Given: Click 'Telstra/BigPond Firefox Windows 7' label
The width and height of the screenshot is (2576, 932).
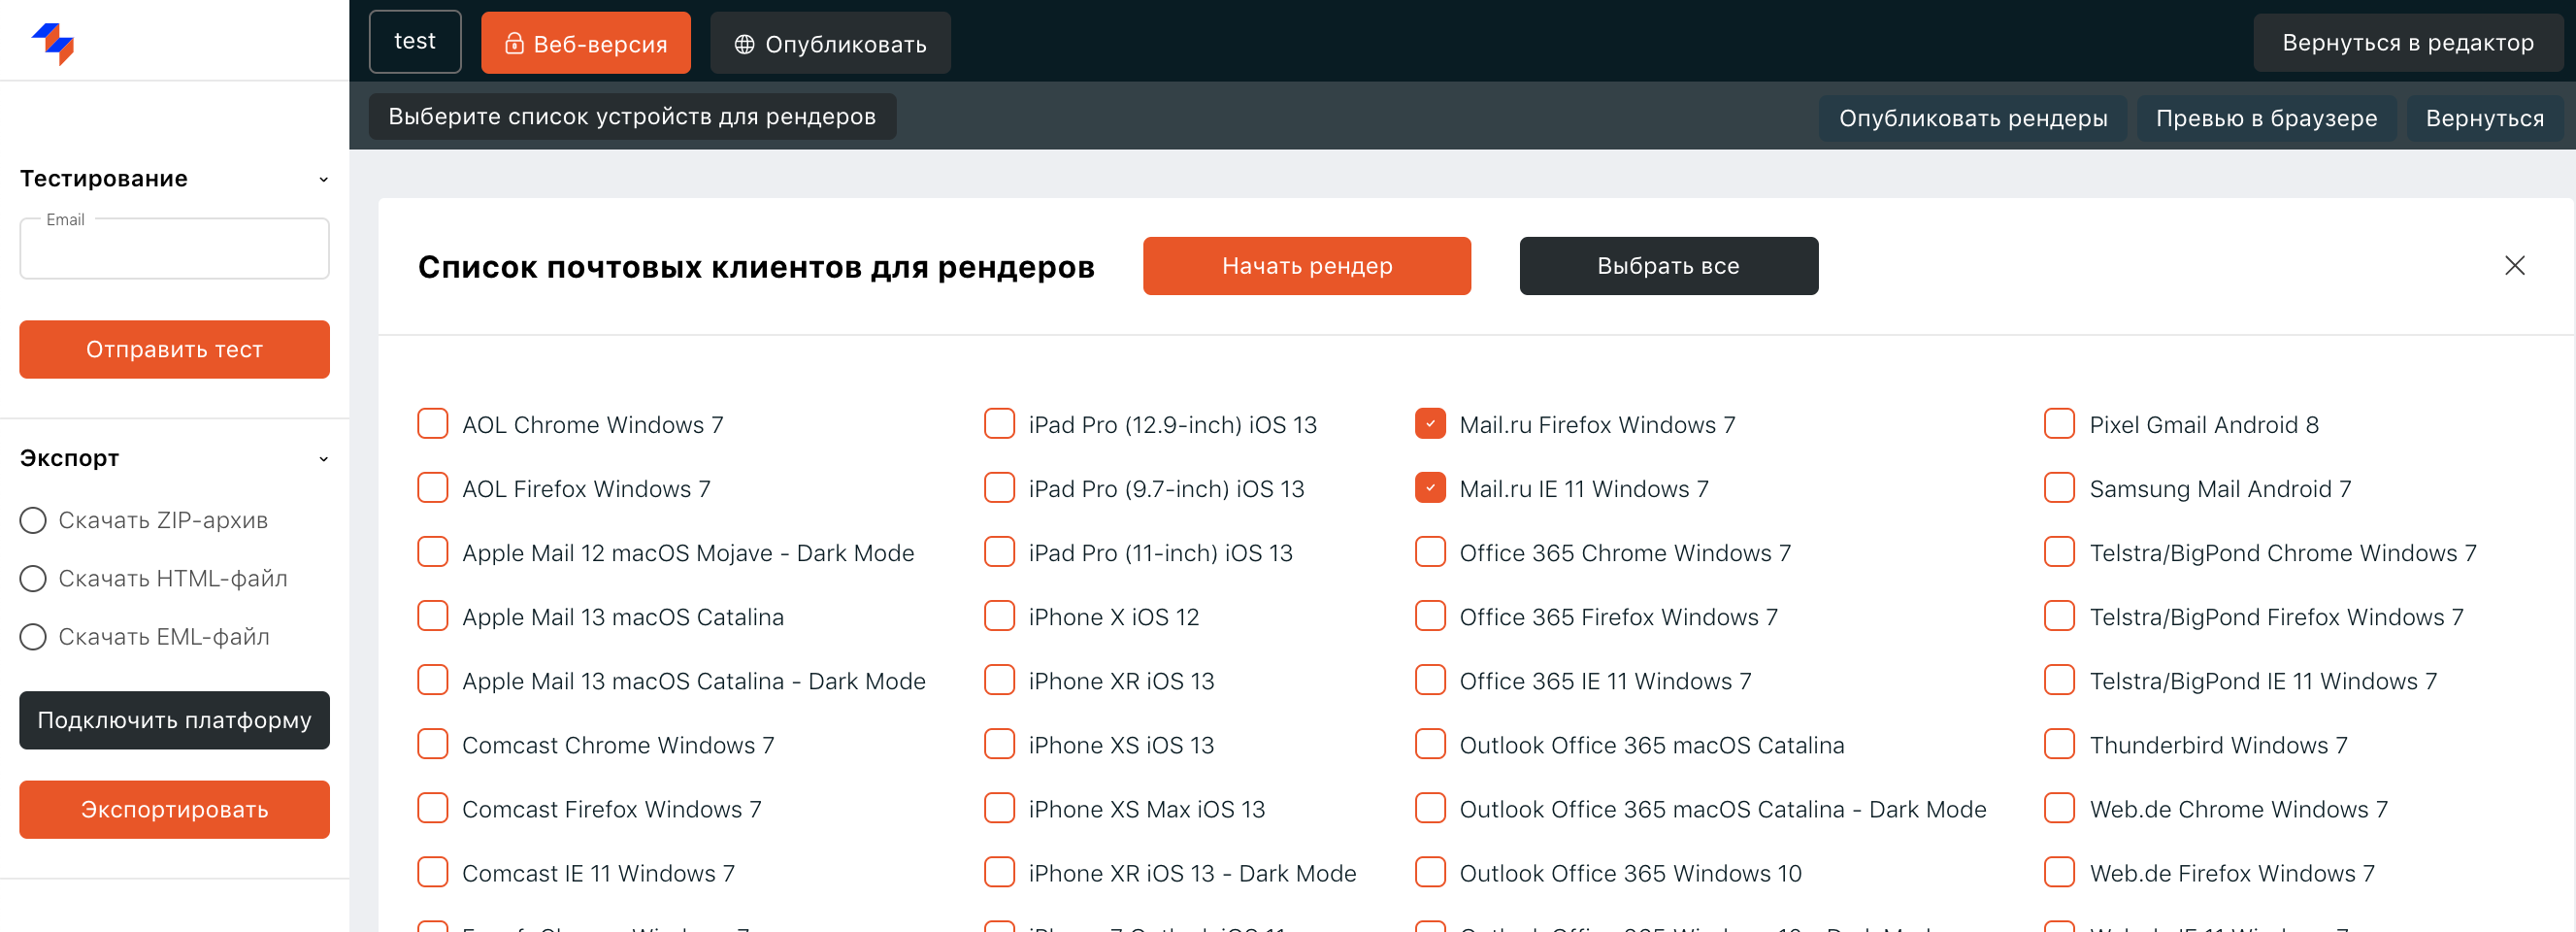Looking at the screenshot, I should (x=2276, y=617).
